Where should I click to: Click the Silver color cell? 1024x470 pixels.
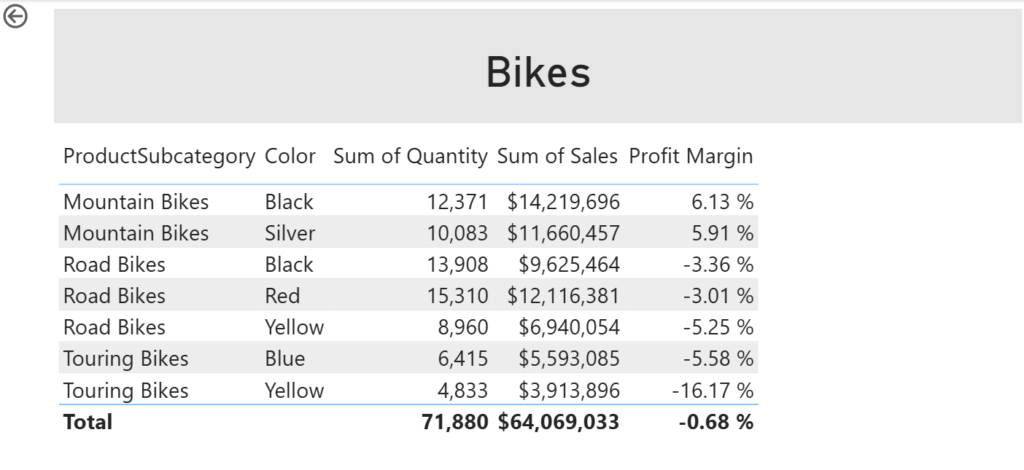pyautogui.click(x=290, y=233)
